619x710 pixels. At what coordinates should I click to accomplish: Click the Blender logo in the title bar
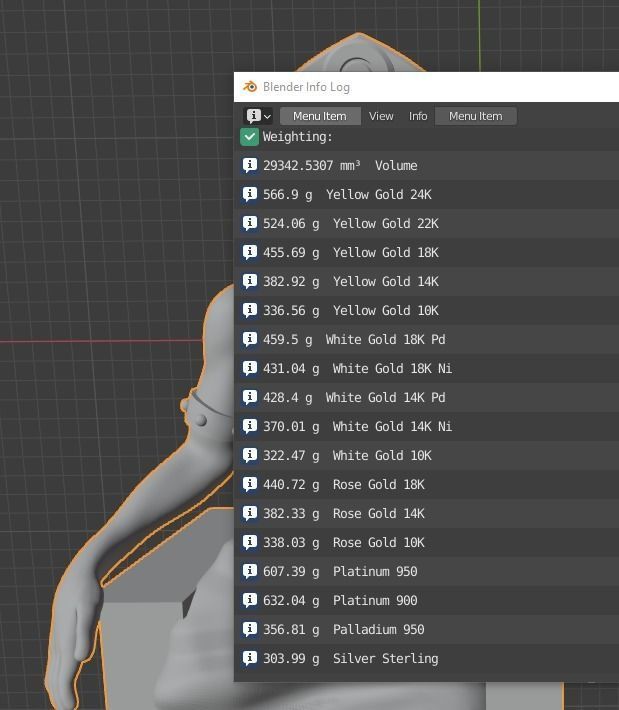(x=250, y=86)
